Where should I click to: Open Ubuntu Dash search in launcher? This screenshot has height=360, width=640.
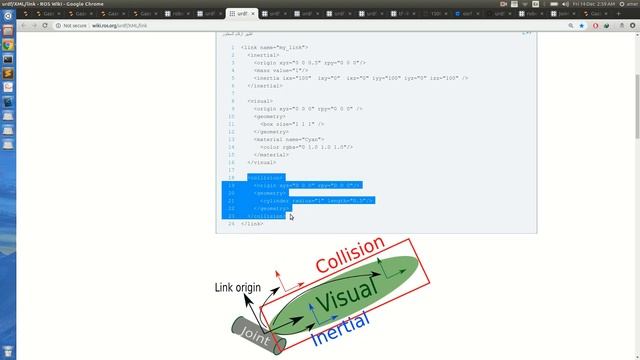click(8, 16)
